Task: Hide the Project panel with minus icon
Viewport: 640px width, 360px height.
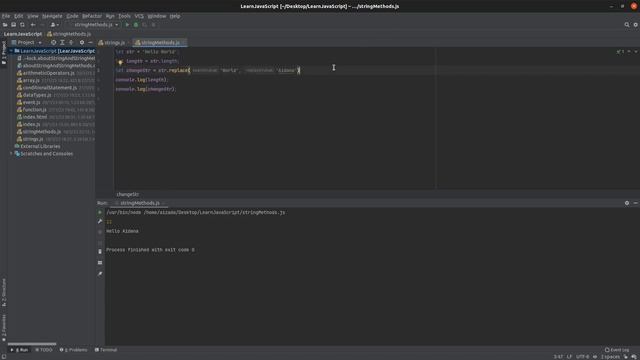Action: tap(90, 42)
